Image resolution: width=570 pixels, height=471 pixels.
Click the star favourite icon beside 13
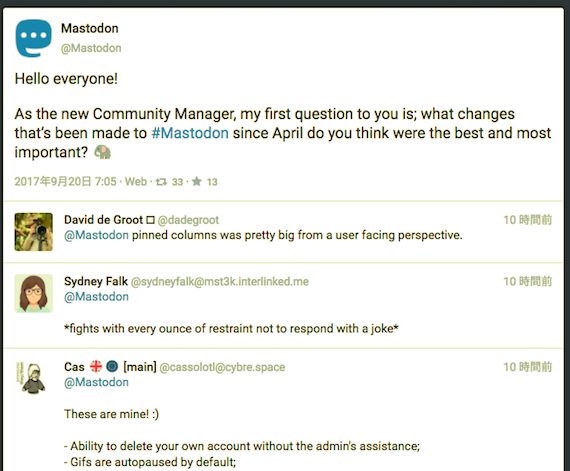pyautogui.click(x=197, y=181)
